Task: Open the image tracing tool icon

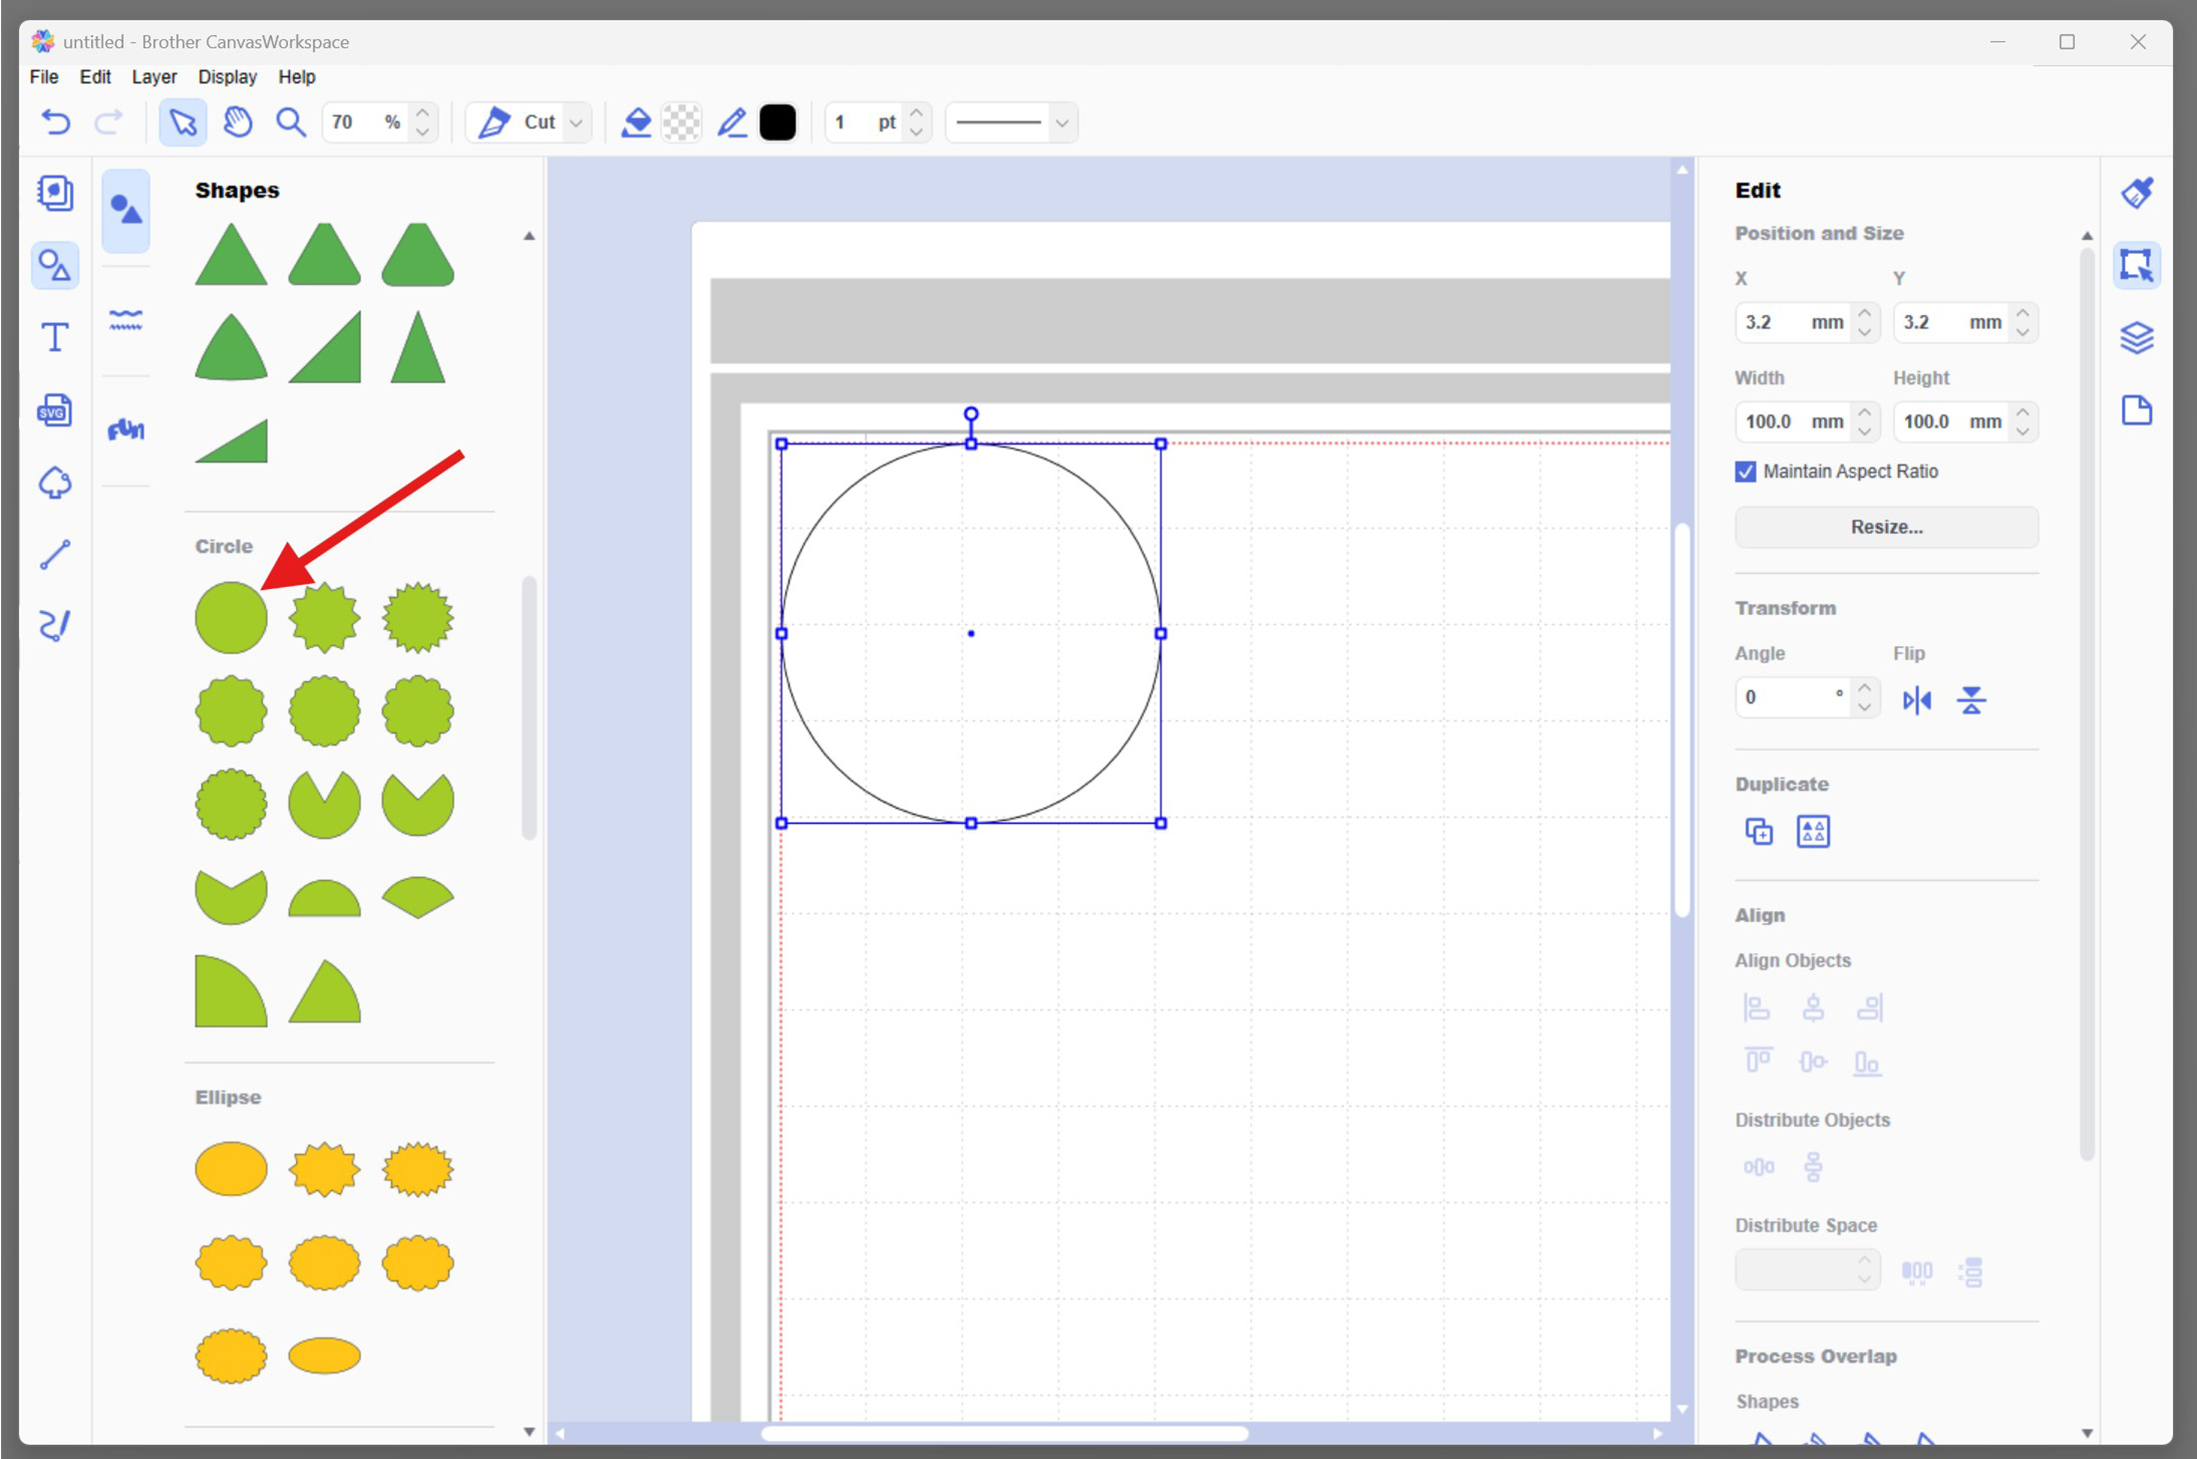Action: pyautogui.click(x=55, y=483)
